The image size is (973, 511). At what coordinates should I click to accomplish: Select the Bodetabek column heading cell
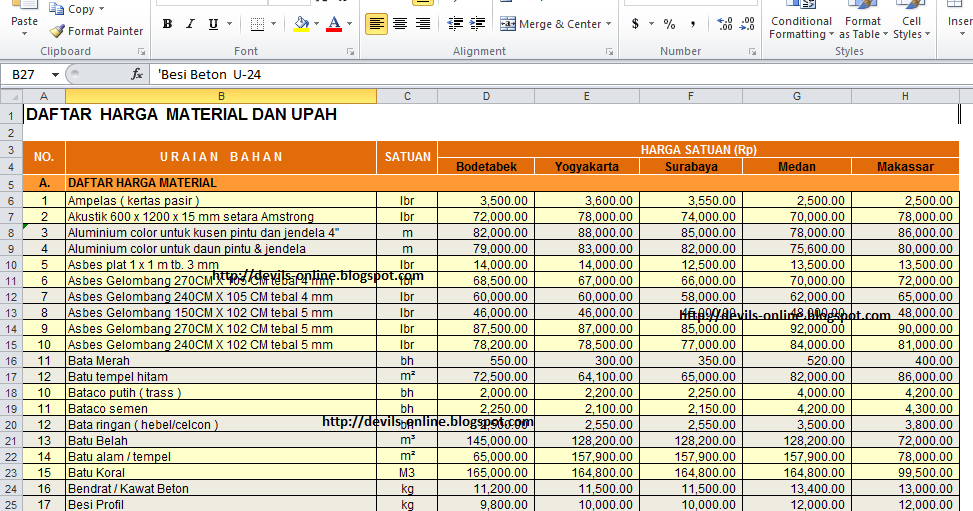(x=486, y=166)
